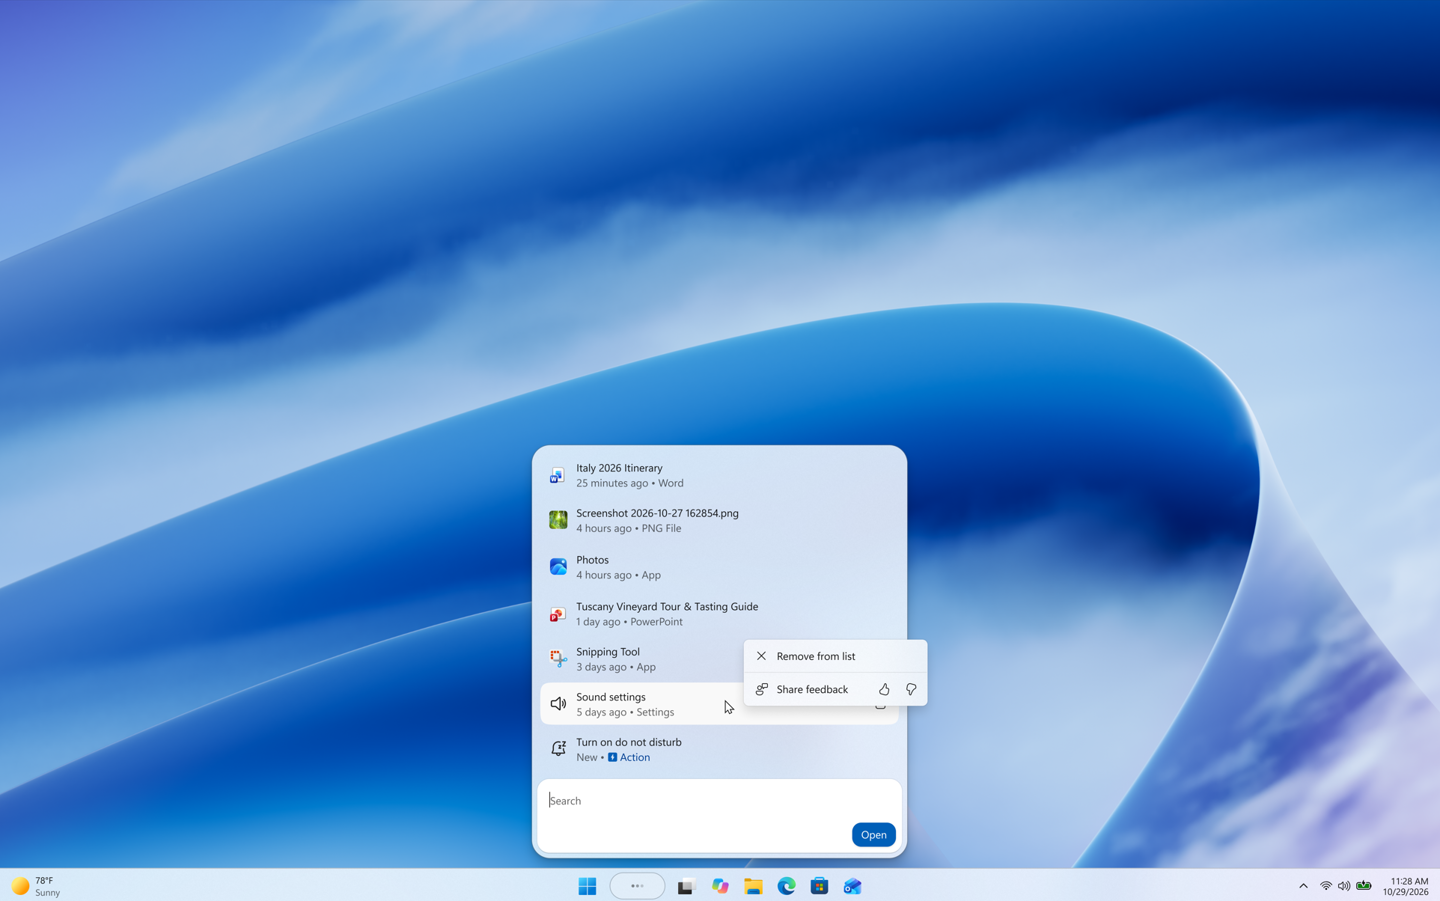Click the battery icon in system tray
Image resolution: width=1440 pixels, height=901 pixels.
[x=1364, y=886]
